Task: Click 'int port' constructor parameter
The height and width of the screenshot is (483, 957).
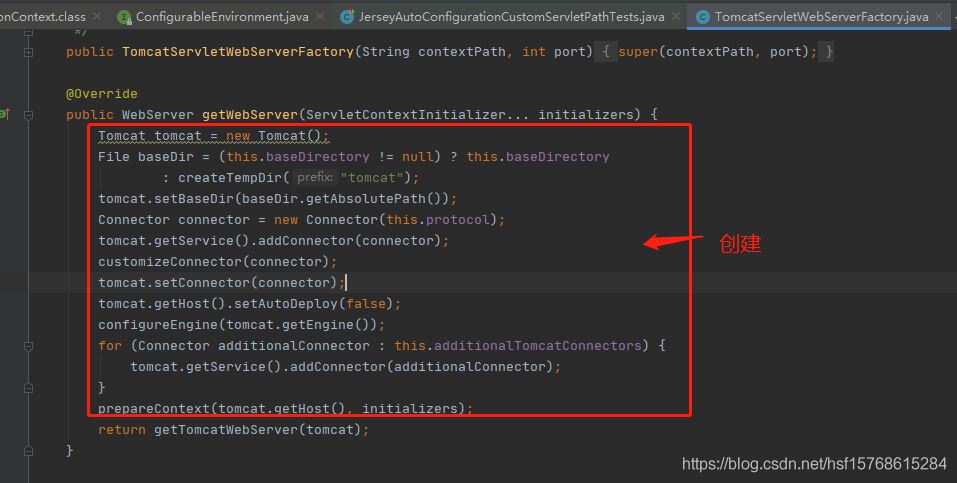Action: [554, 52]
